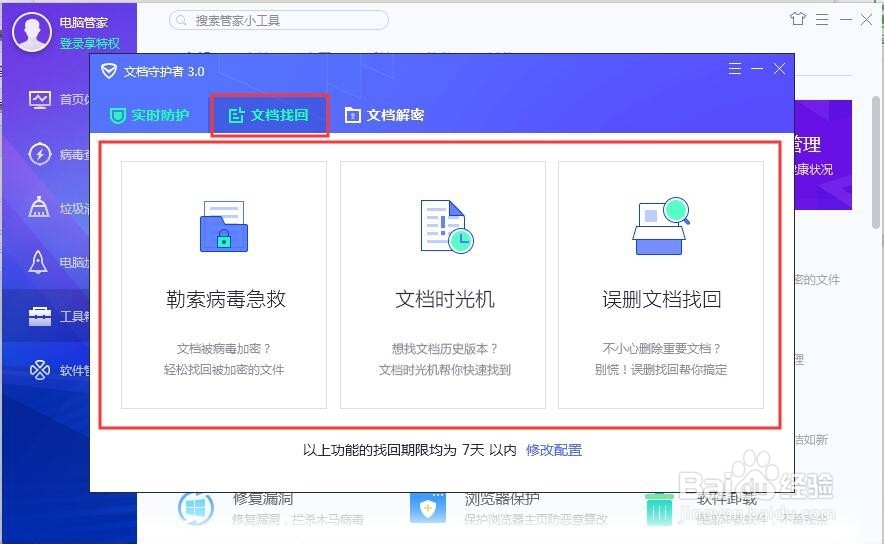Open the 勒索病毒急救 card title
The height and width of the screenshot is (544, 884).
click(x=226, y=299)
